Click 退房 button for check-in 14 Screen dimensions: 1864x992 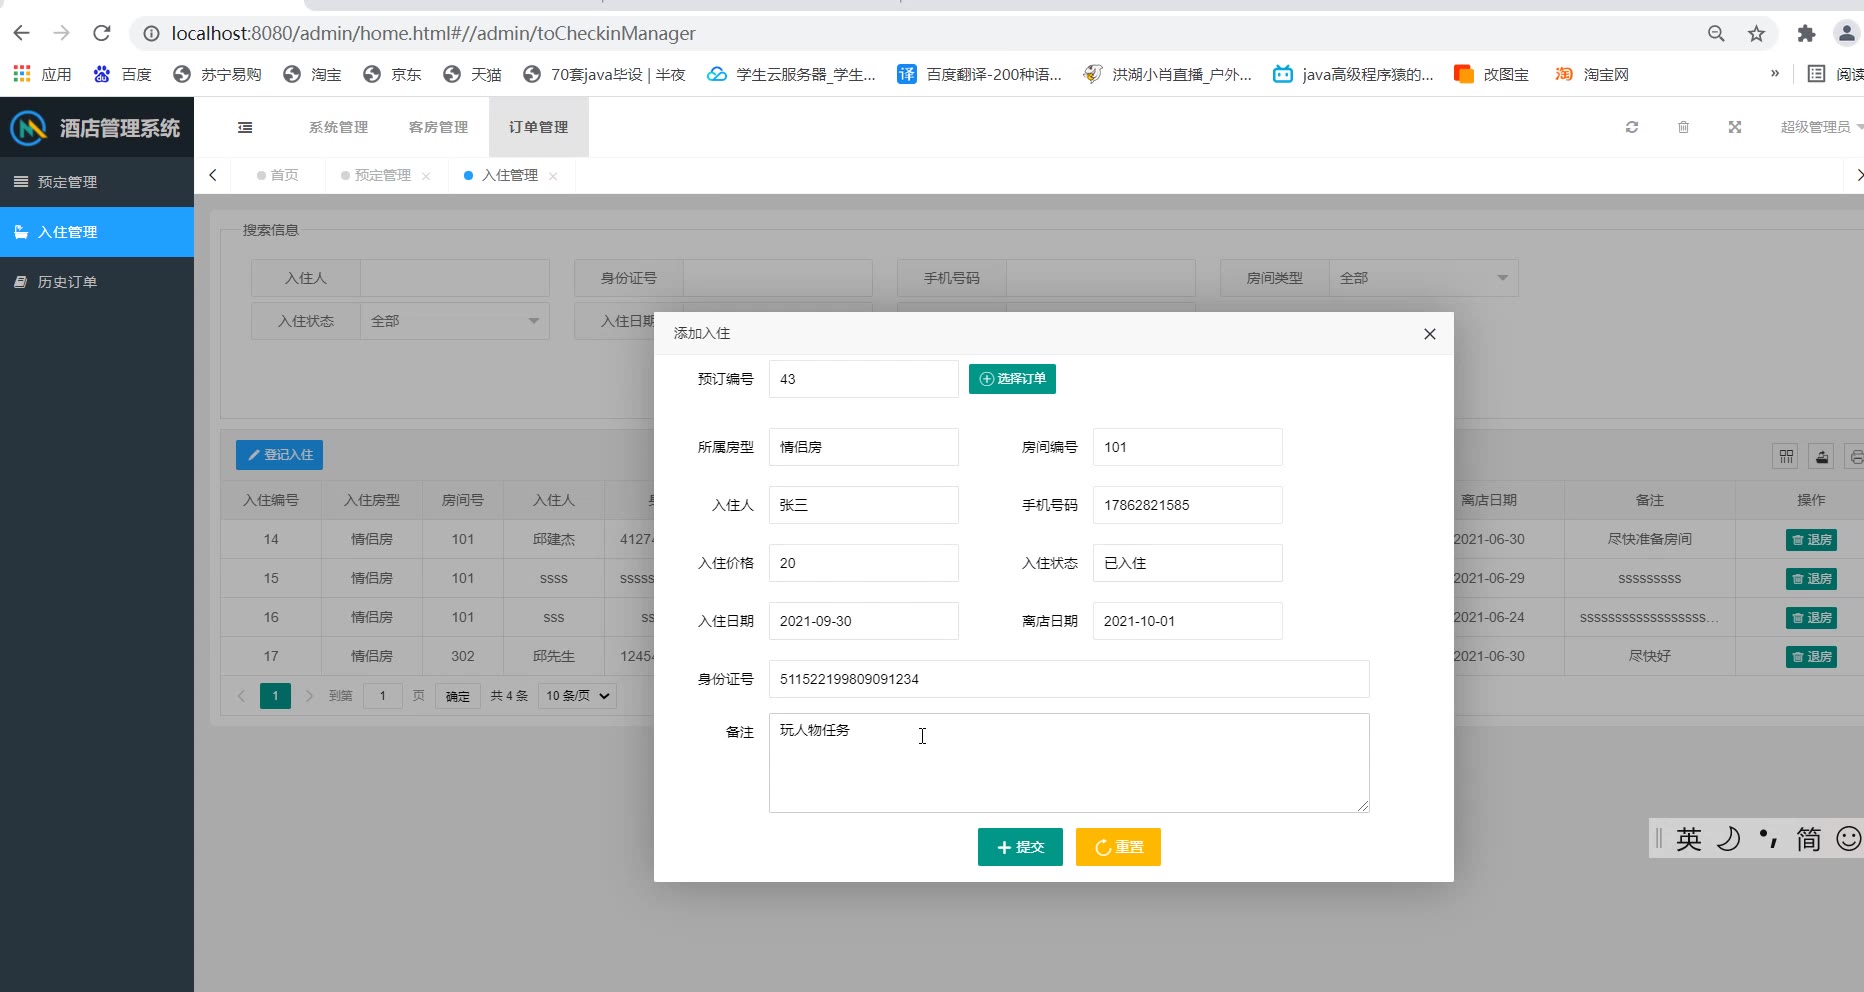click(1811, 540)
